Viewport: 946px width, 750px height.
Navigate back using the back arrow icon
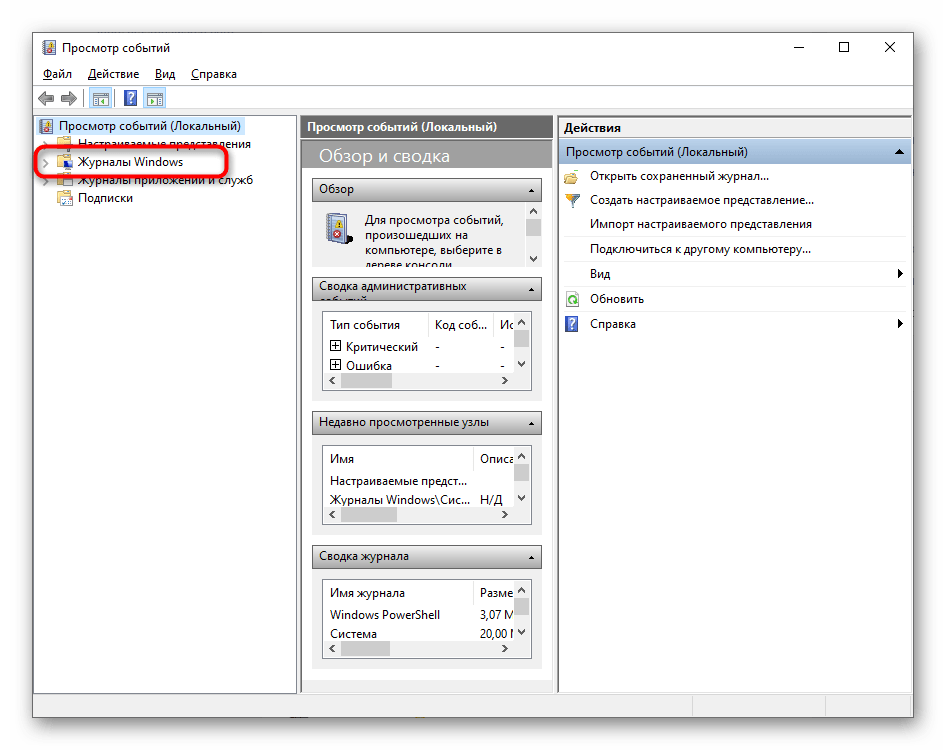pos(47,97)
